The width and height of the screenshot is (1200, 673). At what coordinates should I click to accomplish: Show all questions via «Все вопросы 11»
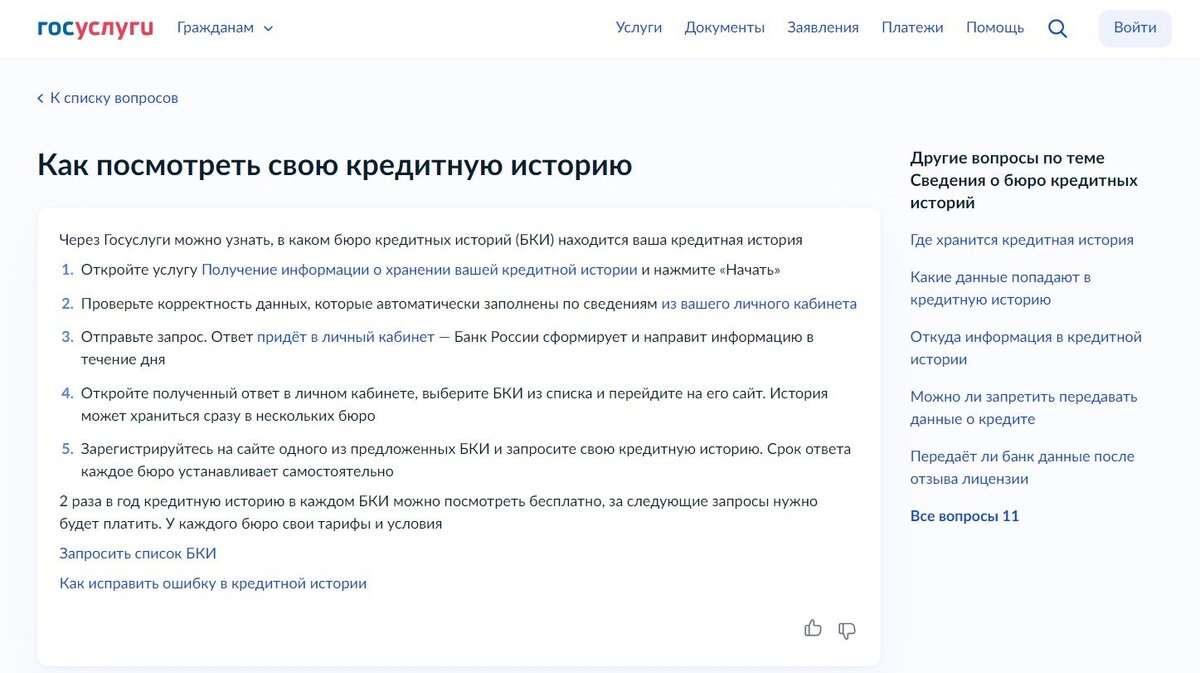[x=964, y=516]
